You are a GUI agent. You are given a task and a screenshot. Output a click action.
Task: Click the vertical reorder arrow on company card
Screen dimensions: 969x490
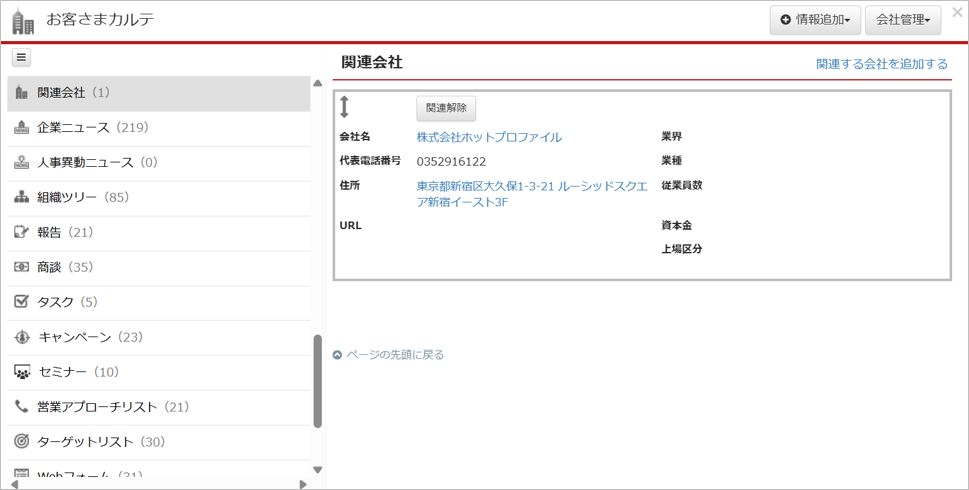(344, 107)
